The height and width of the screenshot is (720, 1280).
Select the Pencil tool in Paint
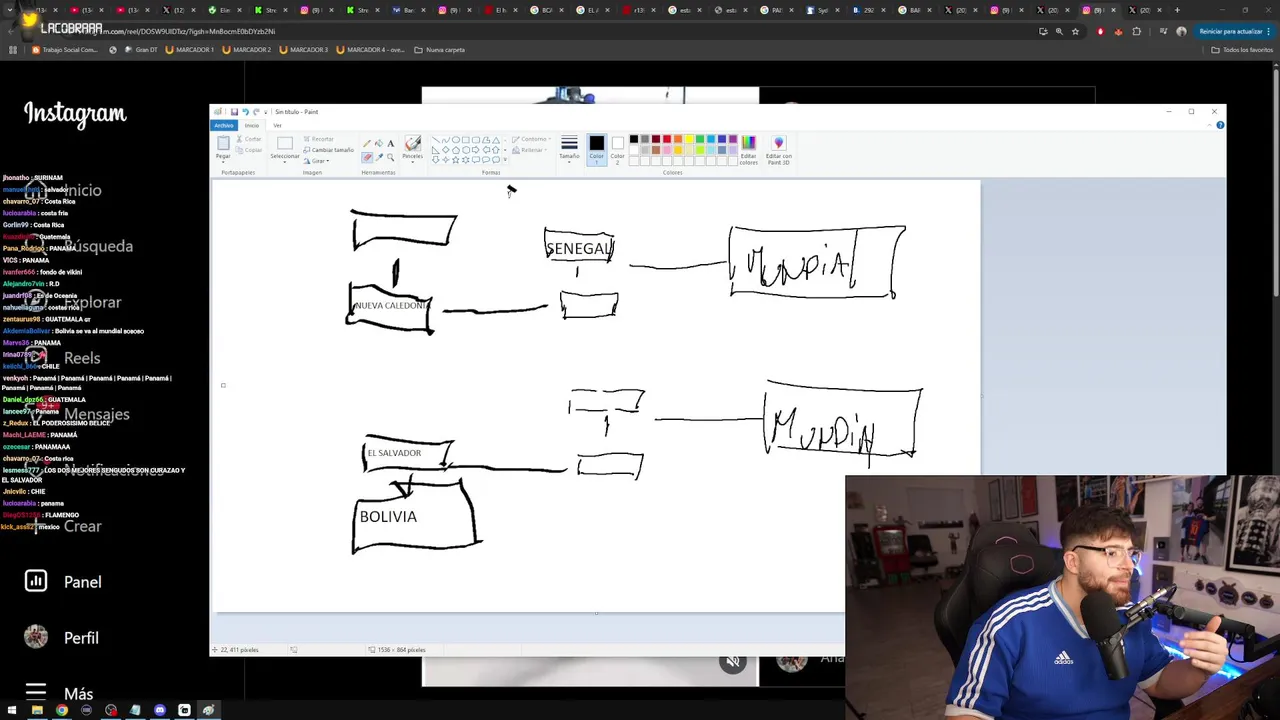coord(367,143)
